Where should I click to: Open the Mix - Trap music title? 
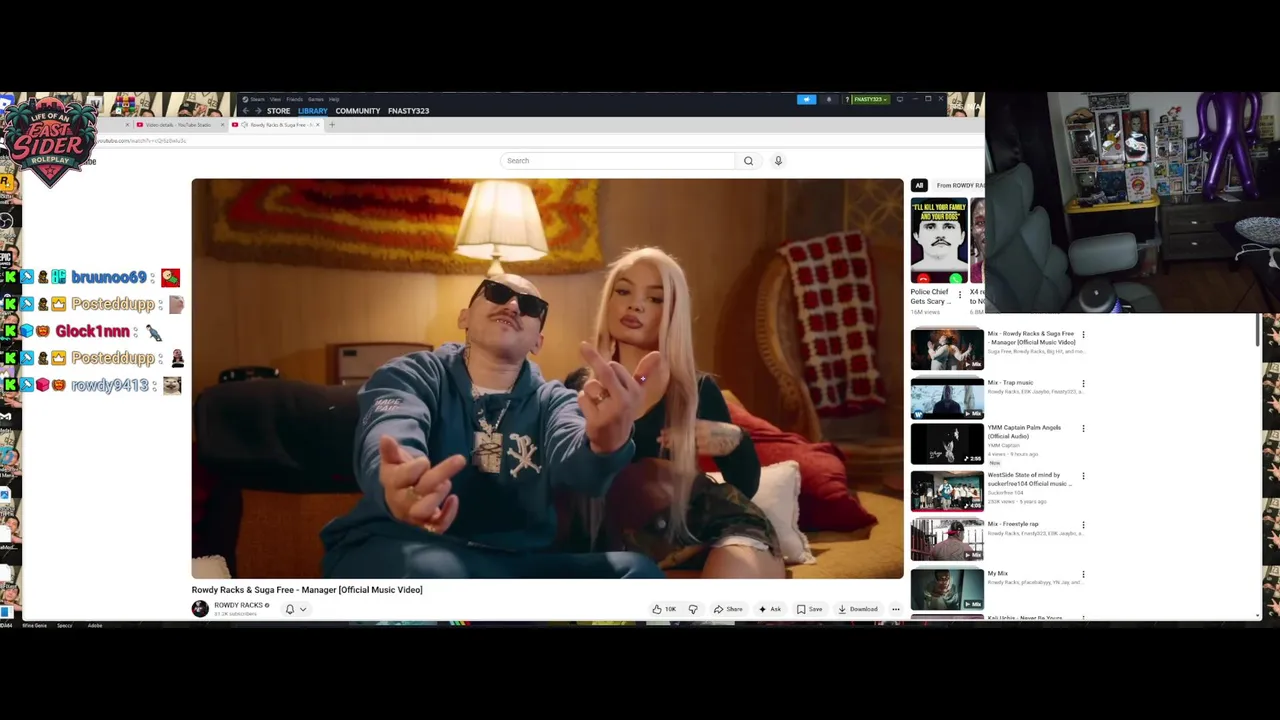(1010, 383)
